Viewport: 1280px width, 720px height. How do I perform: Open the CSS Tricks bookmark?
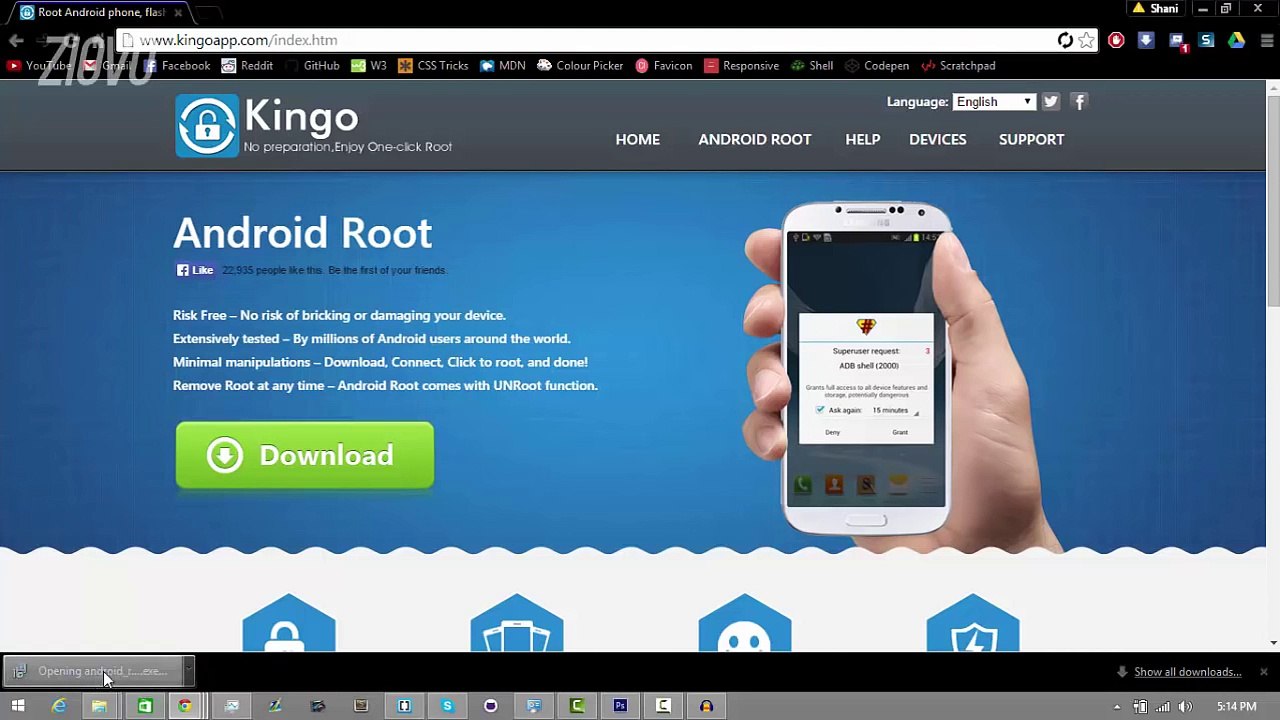(433, 65)
